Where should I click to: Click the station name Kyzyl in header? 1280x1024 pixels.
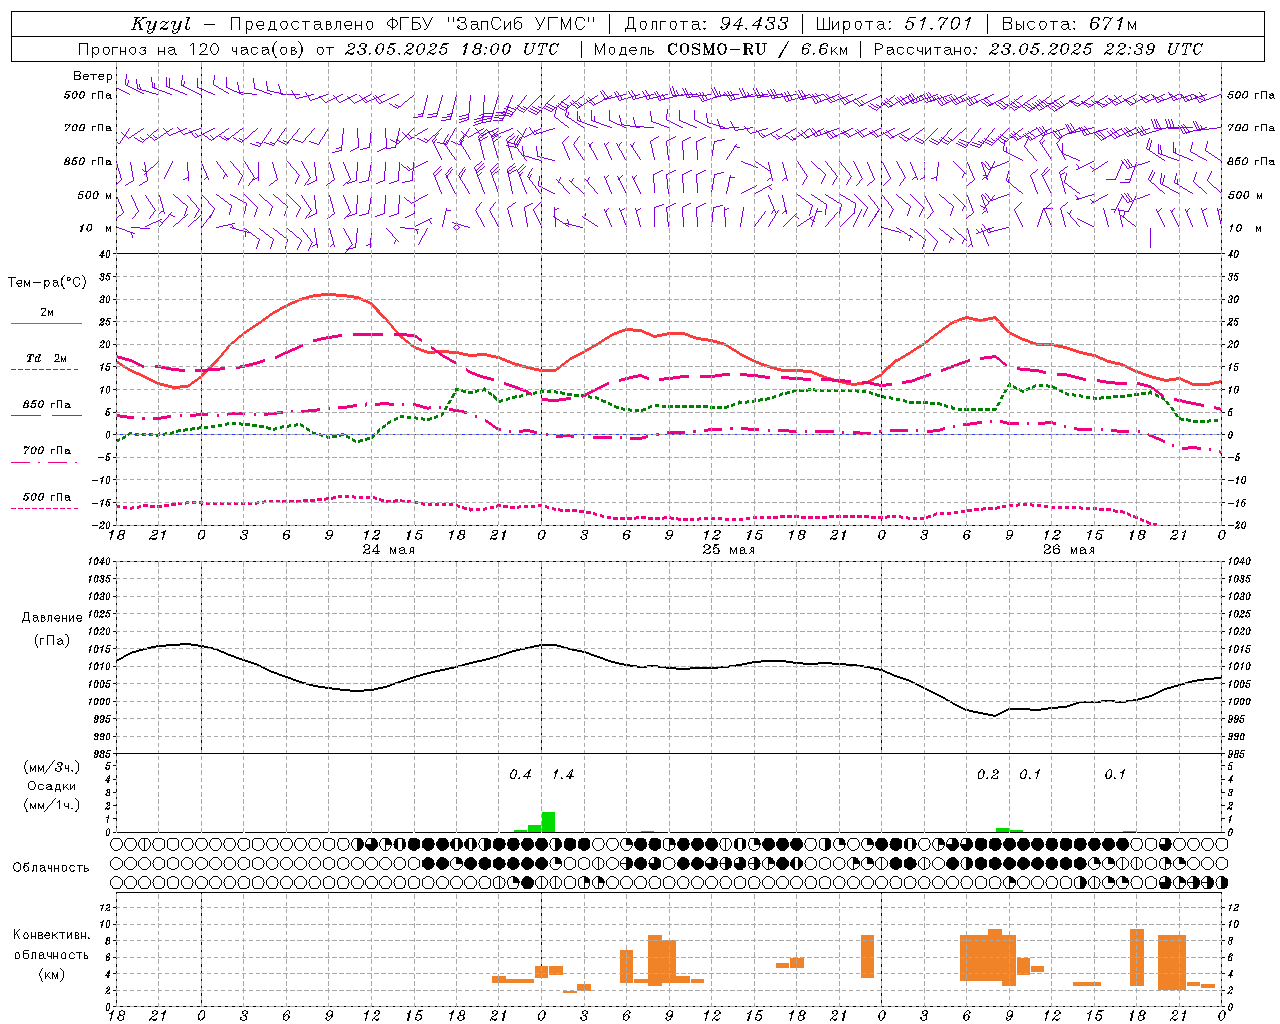pyautogui.click(x=161, y=24)
